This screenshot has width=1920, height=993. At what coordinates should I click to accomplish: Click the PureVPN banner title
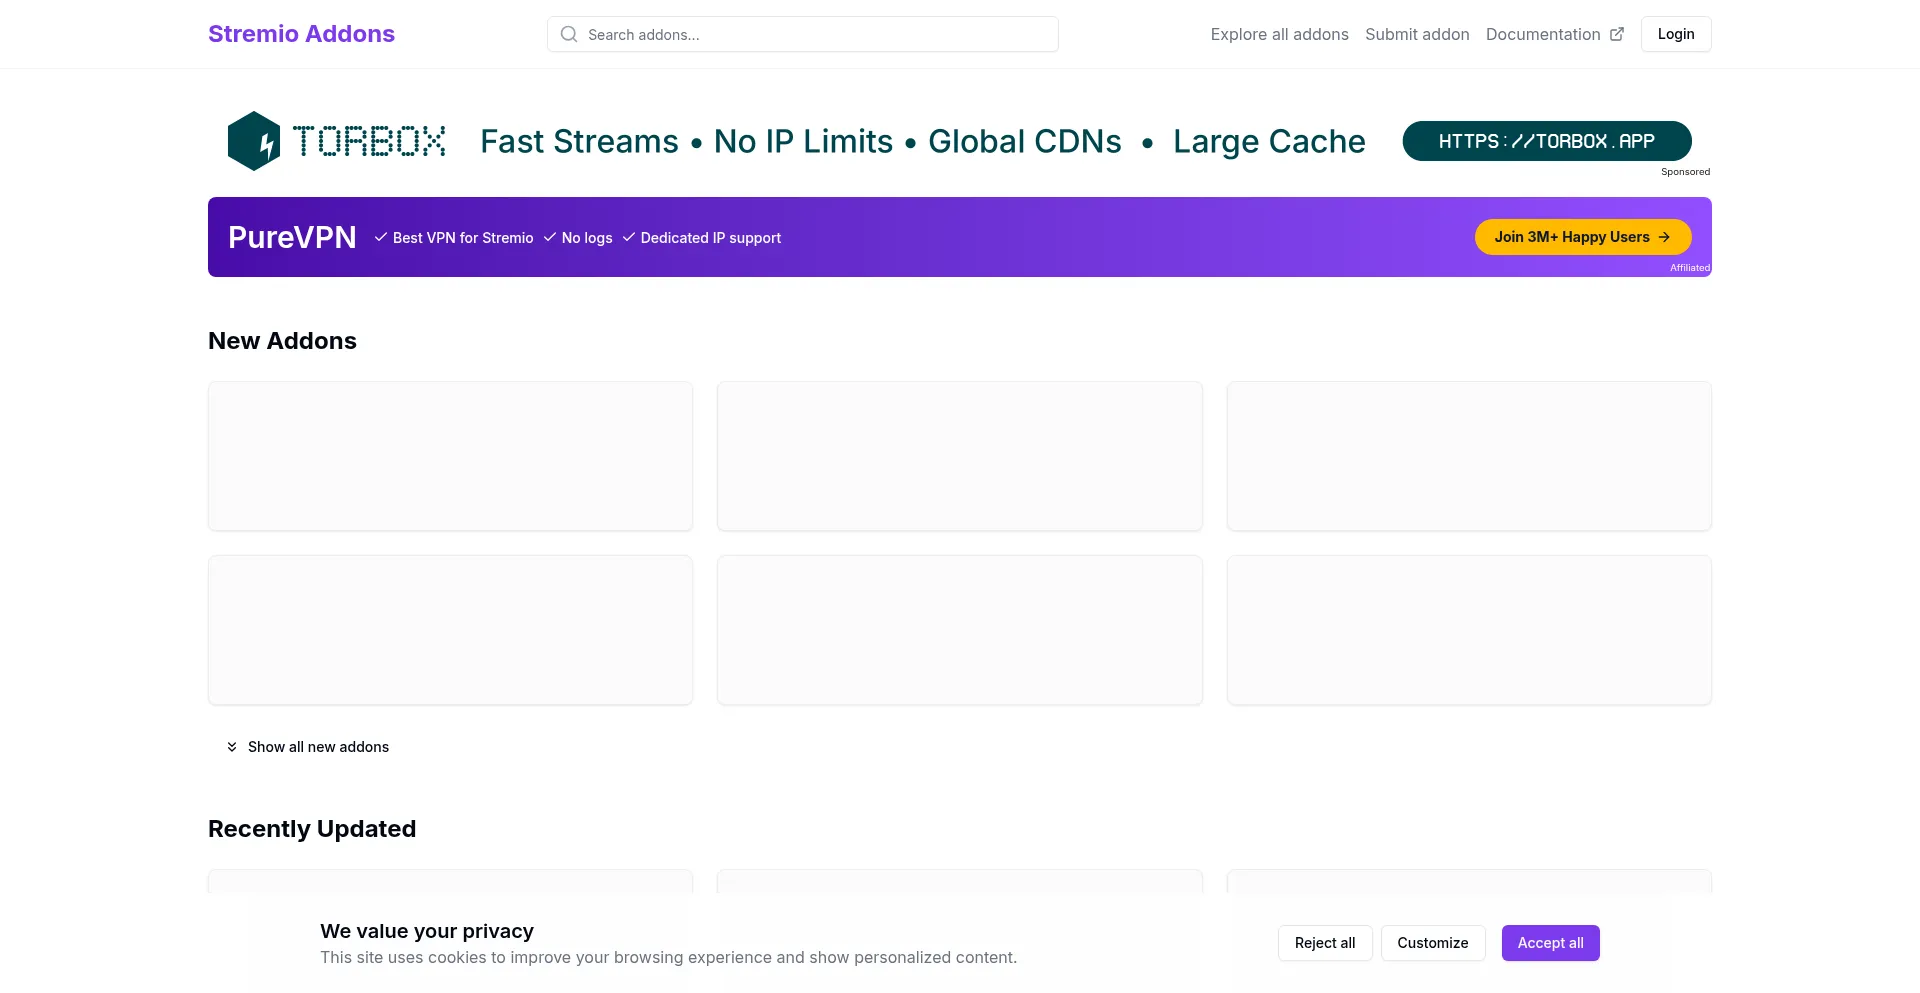pyautogui.click(x=292, y=237)
